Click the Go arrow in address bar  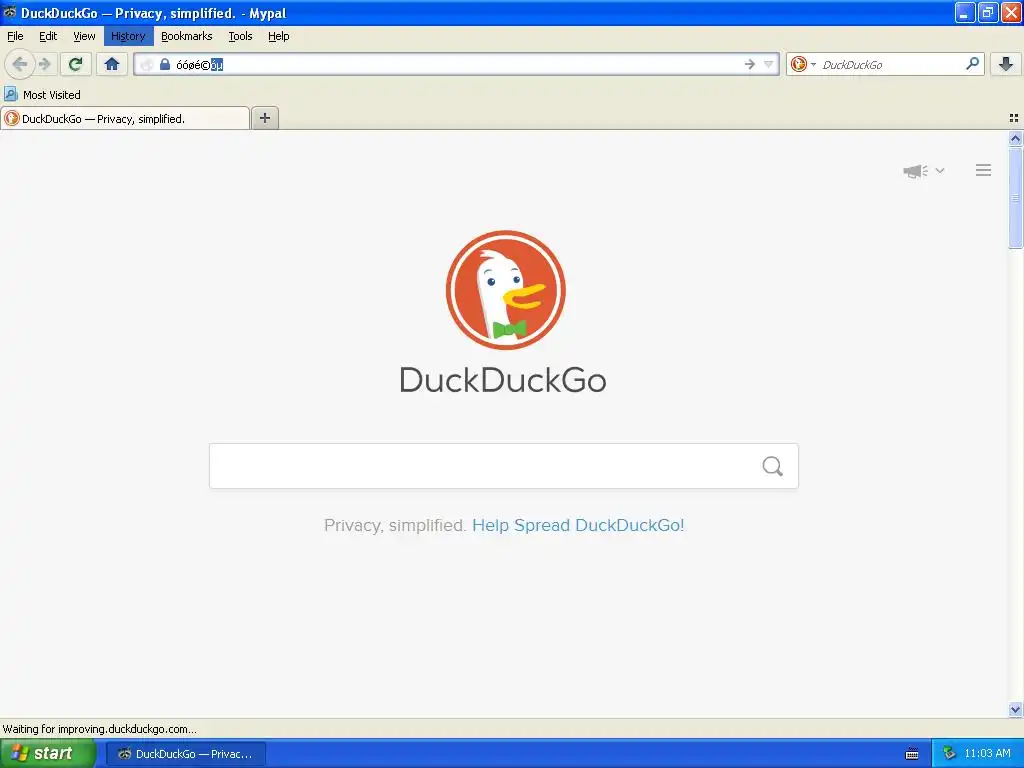(749, 64)
